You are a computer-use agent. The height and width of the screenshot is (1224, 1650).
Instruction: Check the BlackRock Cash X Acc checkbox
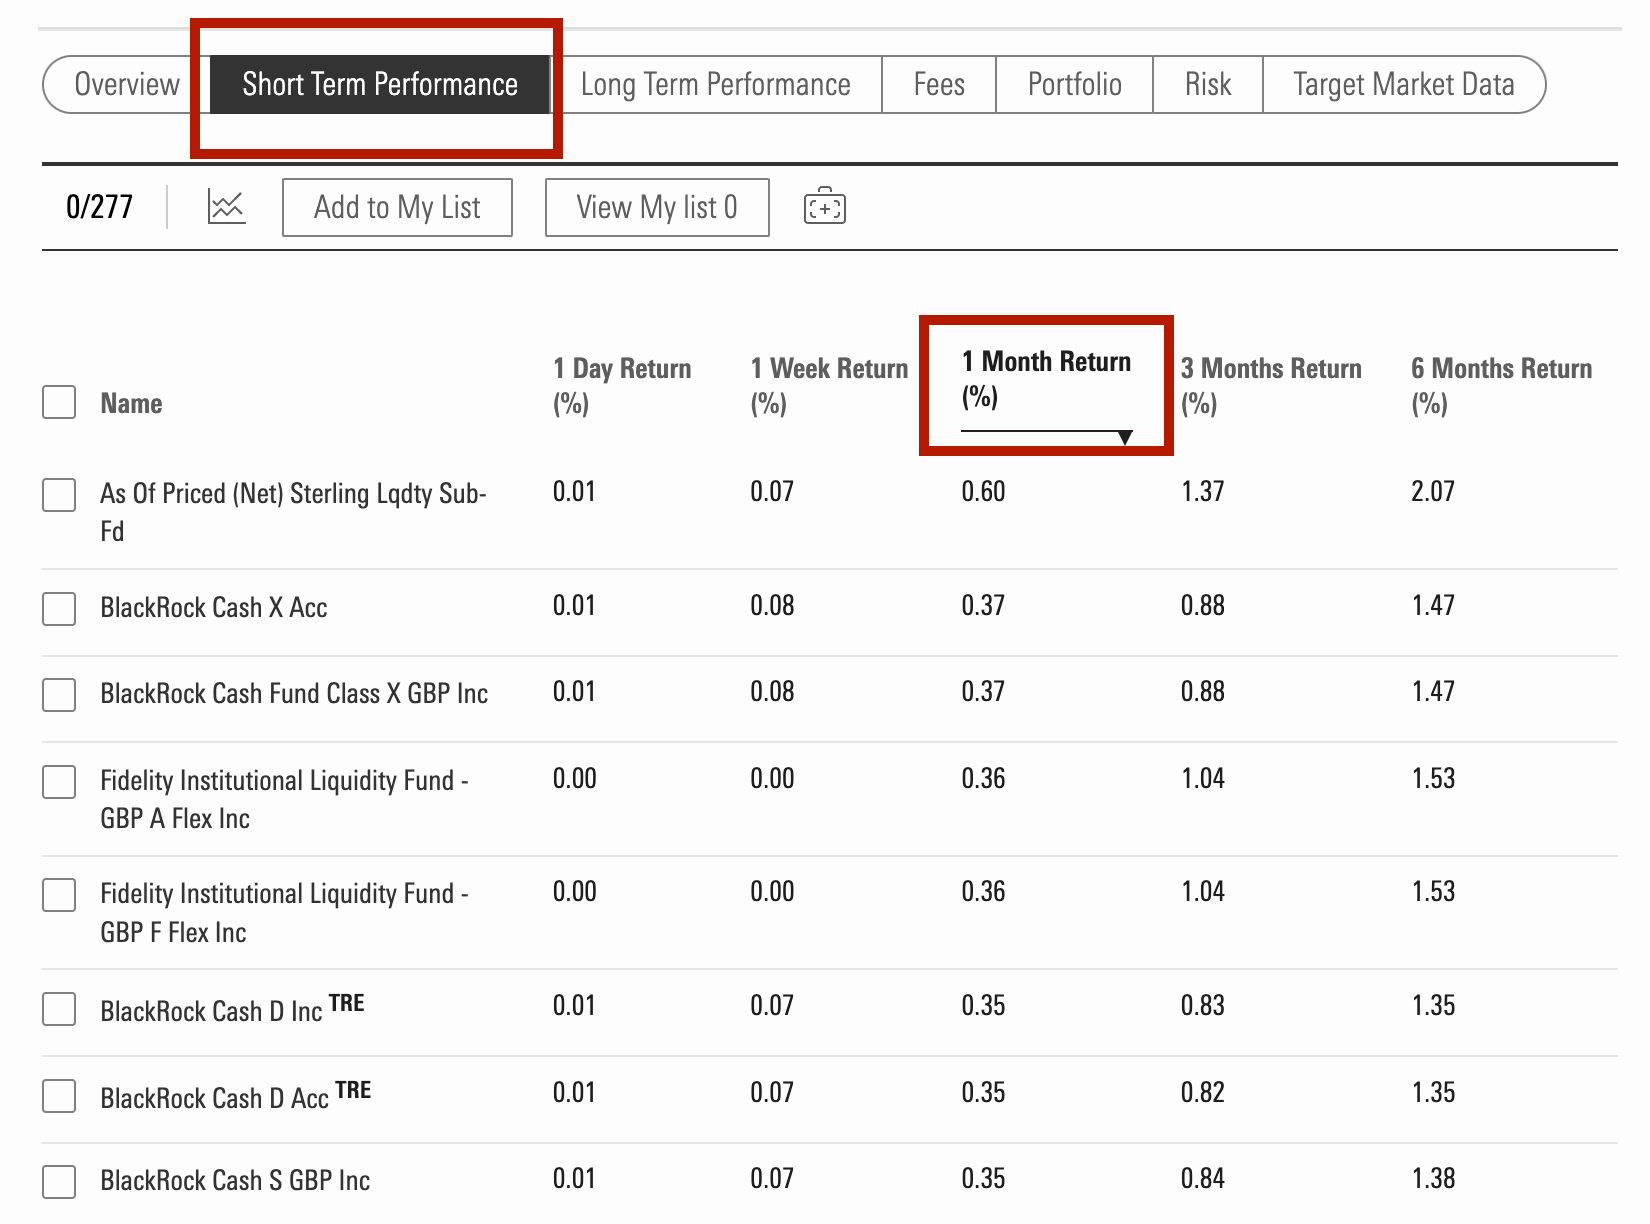click(x=59, y=608)
